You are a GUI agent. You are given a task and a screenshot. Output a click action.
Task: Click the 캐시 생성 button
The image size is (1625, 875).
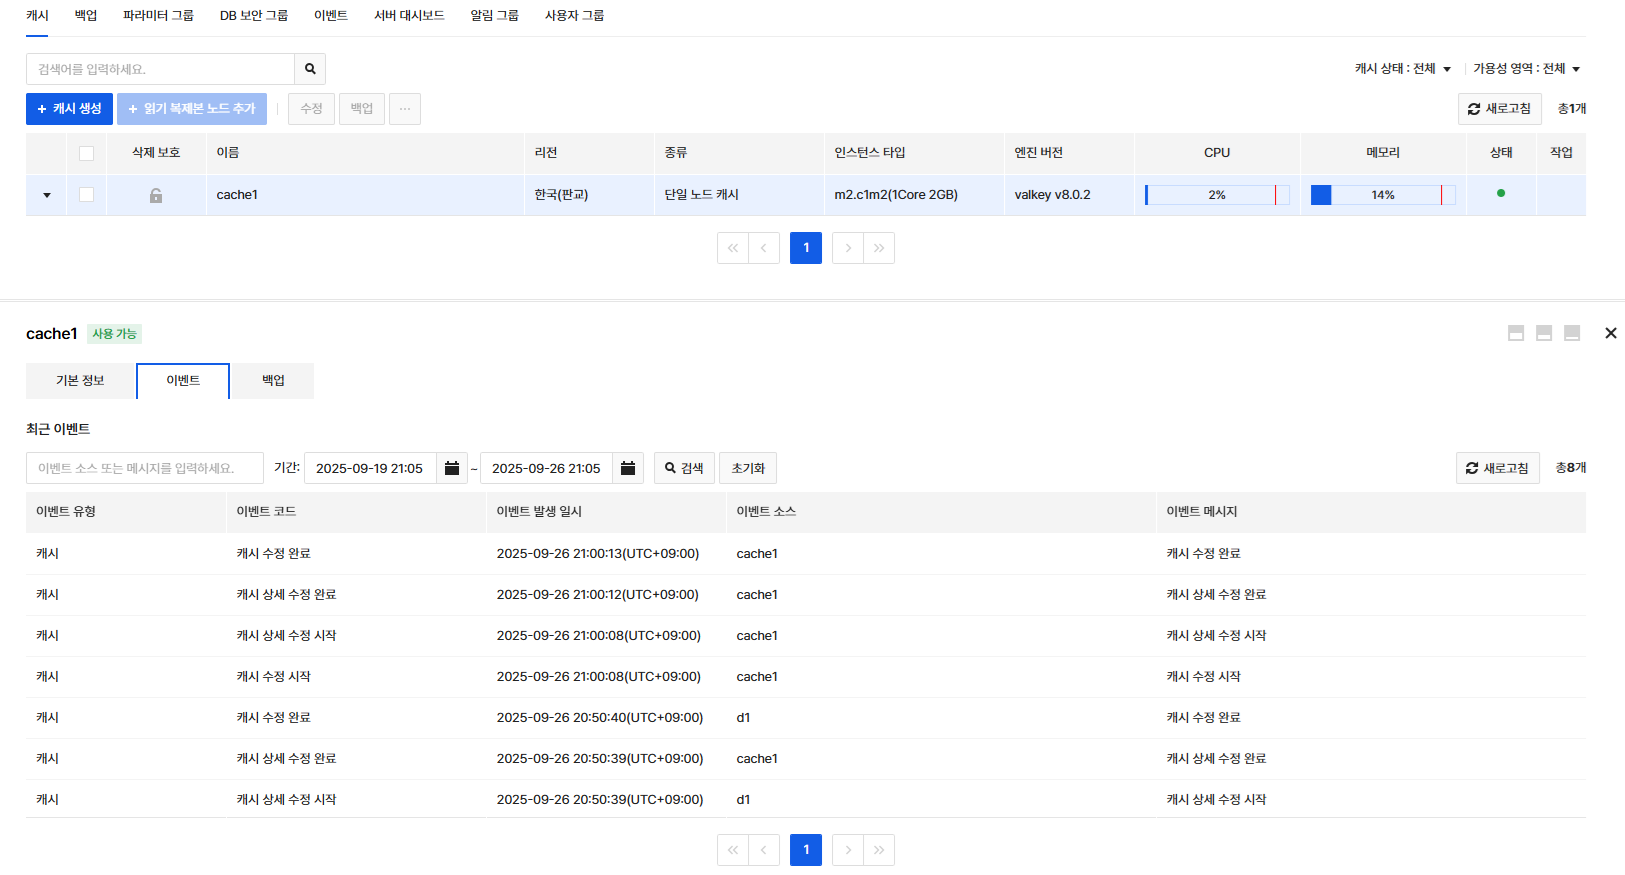pyautogui.click(x=69, y=109)
